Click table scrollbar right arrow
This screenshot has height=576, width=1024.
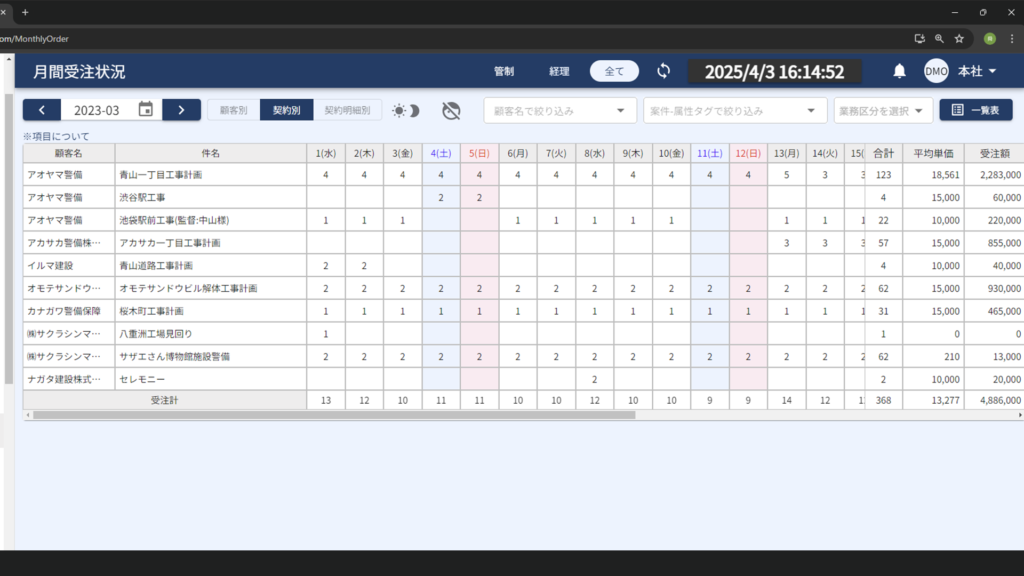1020,415
